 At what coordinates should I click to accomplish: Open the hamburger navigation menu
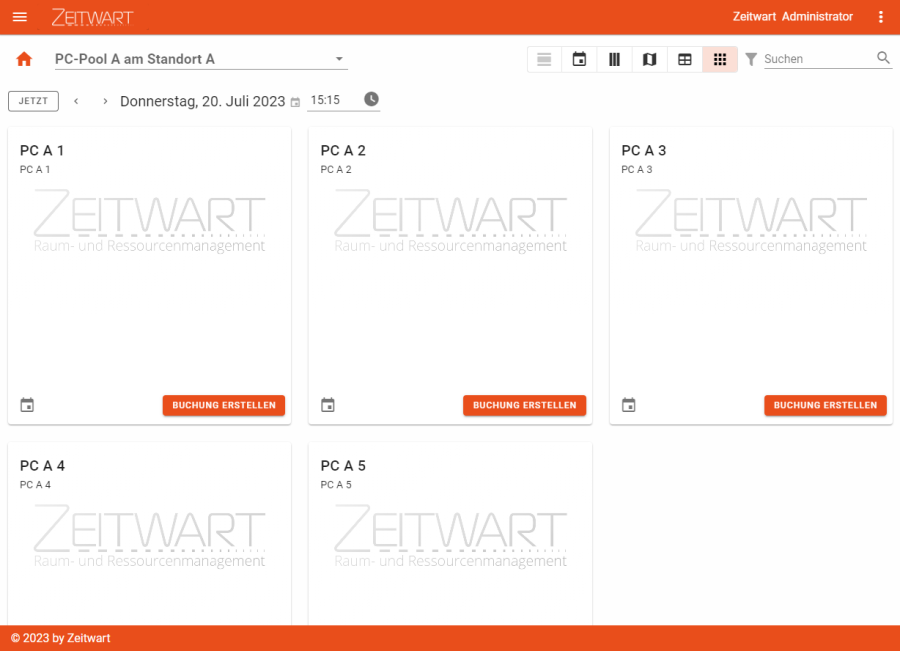[x=20, y=17]
